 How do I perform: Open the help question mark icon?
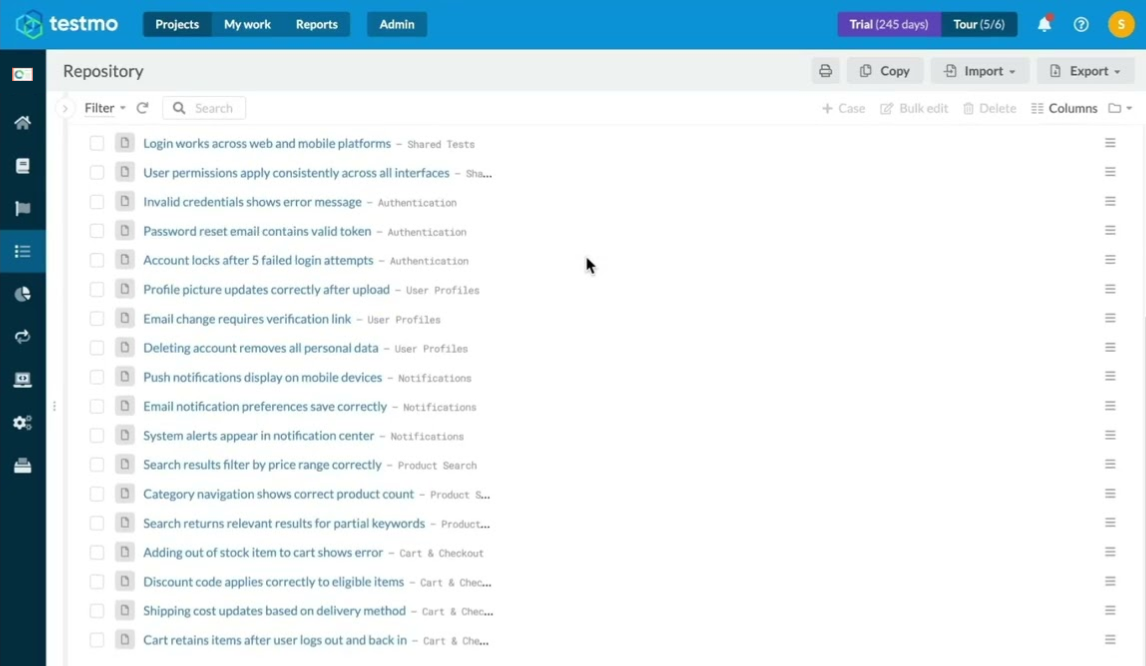1081,24
